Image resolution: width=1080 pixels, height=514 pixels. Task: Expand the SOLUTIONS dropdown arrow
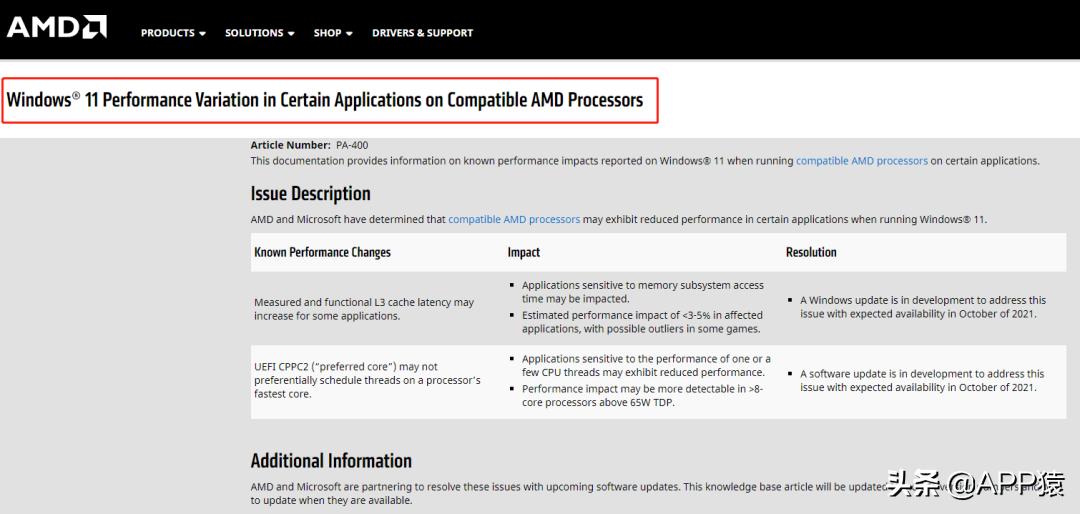[x=291, y=34]
